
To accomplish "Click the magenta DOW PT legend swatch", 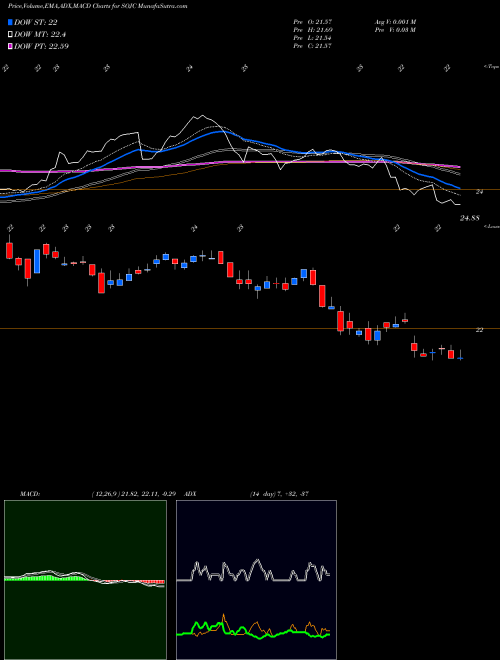I will click(x=11, y=46).
